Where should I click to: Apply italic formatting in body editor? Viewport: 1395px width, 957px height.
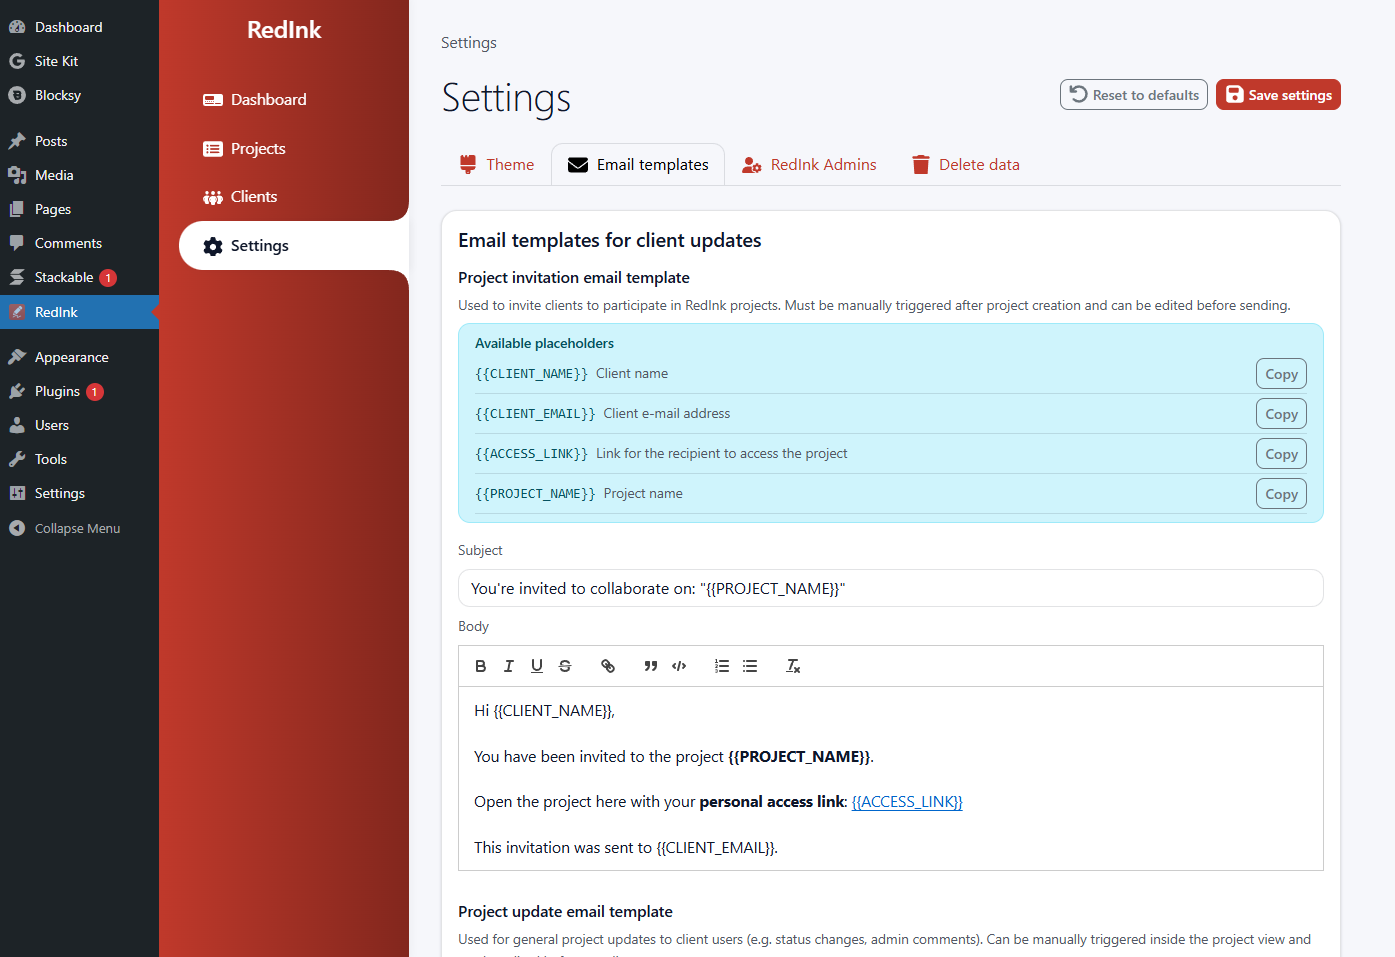click(509, 666)
